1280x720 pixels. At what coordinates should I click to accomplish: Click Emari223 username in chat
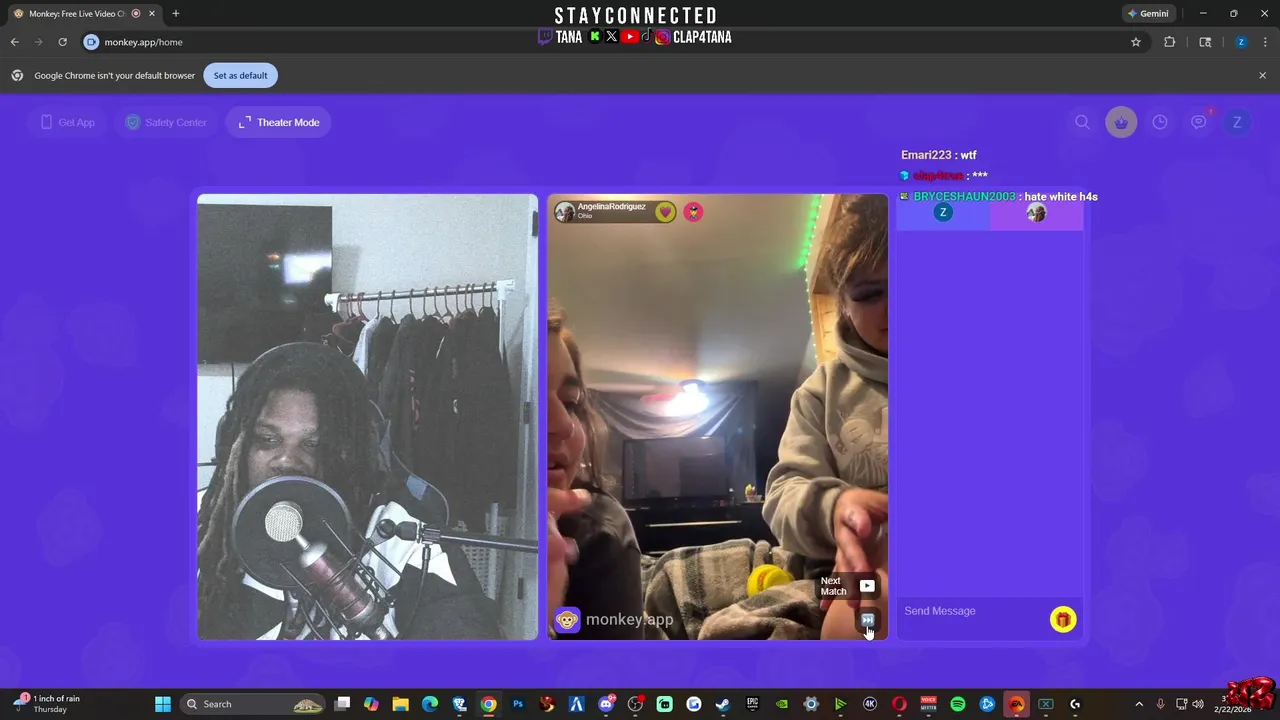tap(926, 155)
